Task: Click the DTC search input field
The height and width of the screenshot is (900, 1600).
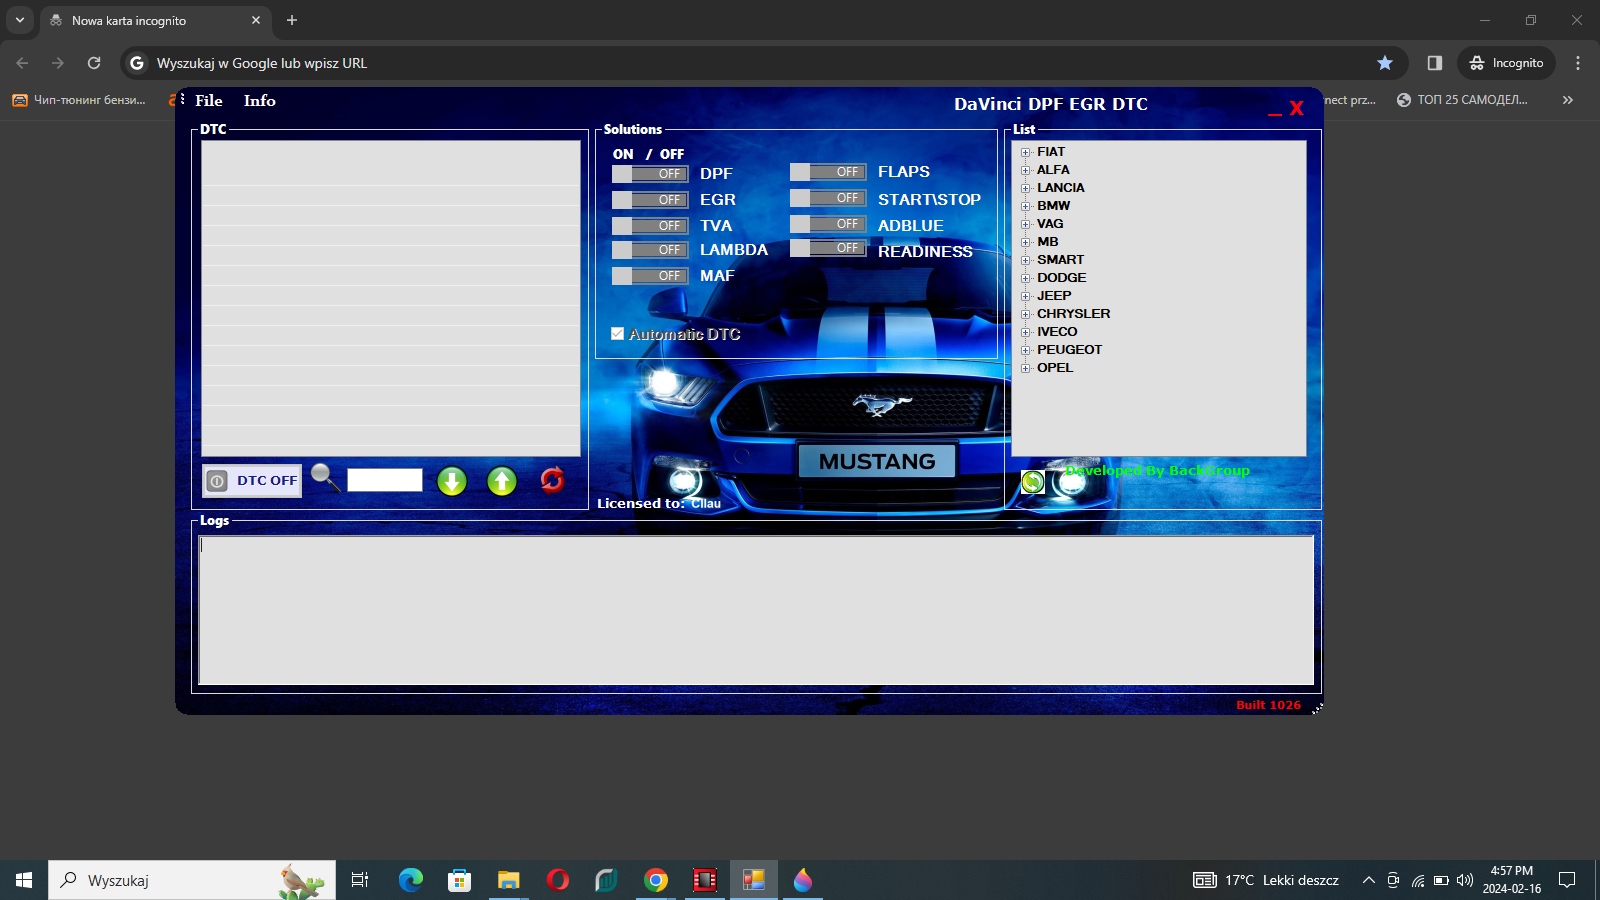Action: click(x=385, y=480)
